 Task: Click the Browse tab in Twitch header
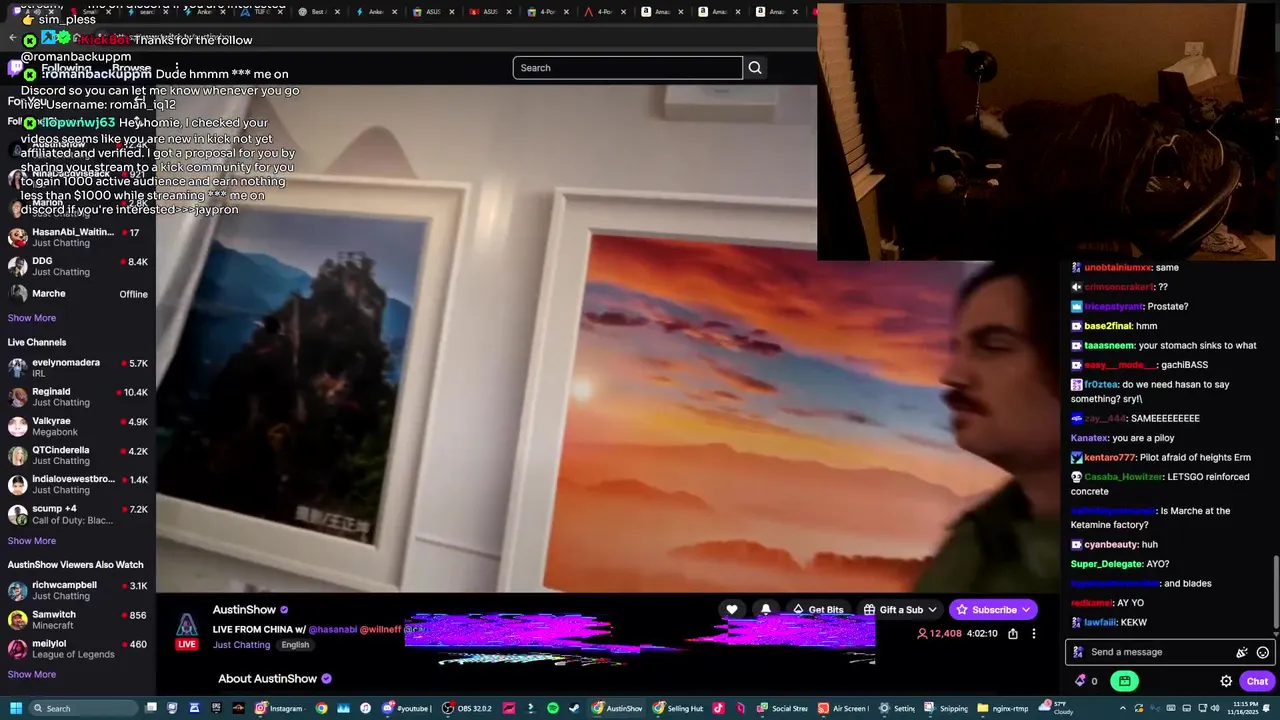point(131,69)
